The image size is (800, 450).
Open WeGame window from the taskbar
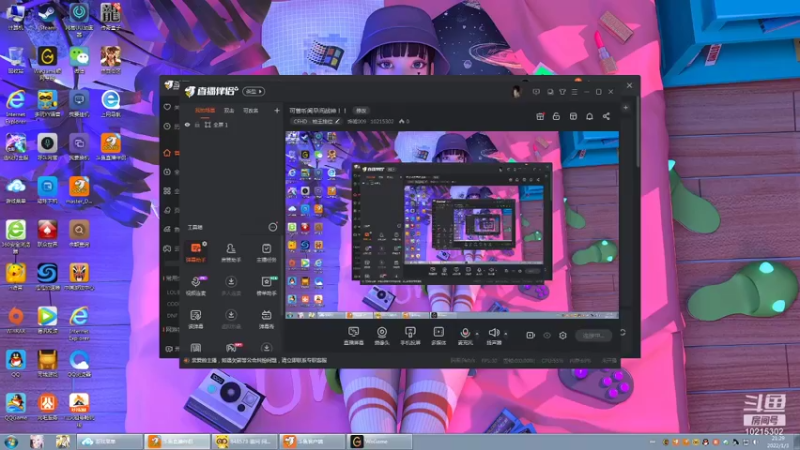point(379,441)
